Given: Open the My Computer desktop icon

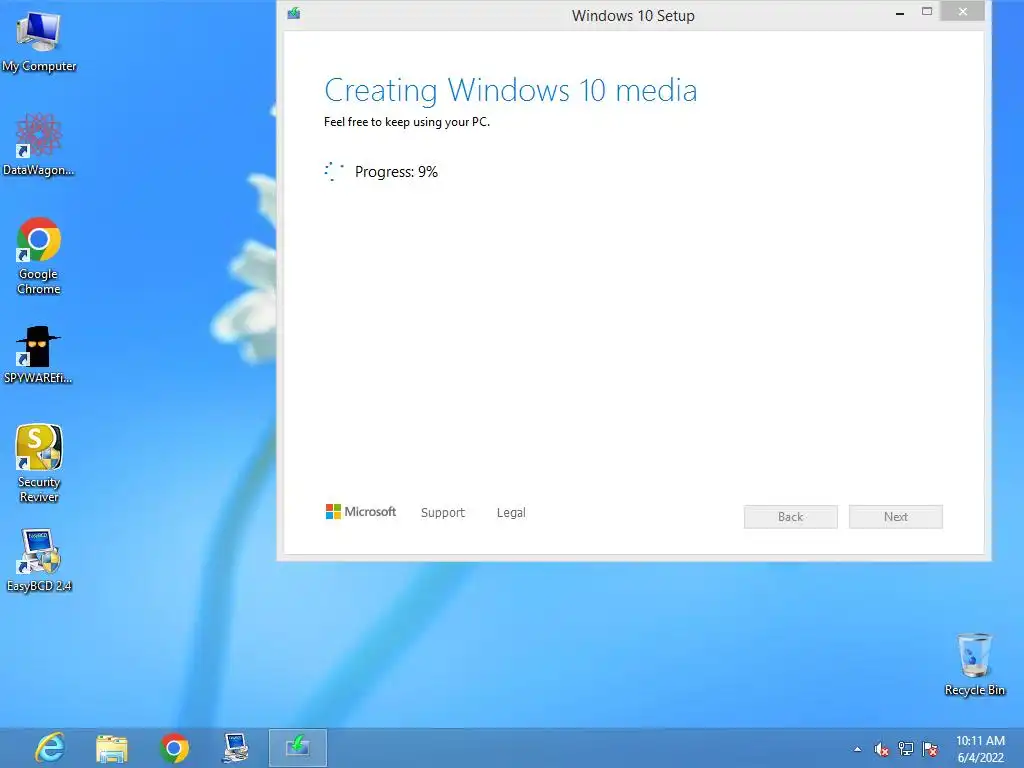Looking at the screenshot, I should 39,42.
